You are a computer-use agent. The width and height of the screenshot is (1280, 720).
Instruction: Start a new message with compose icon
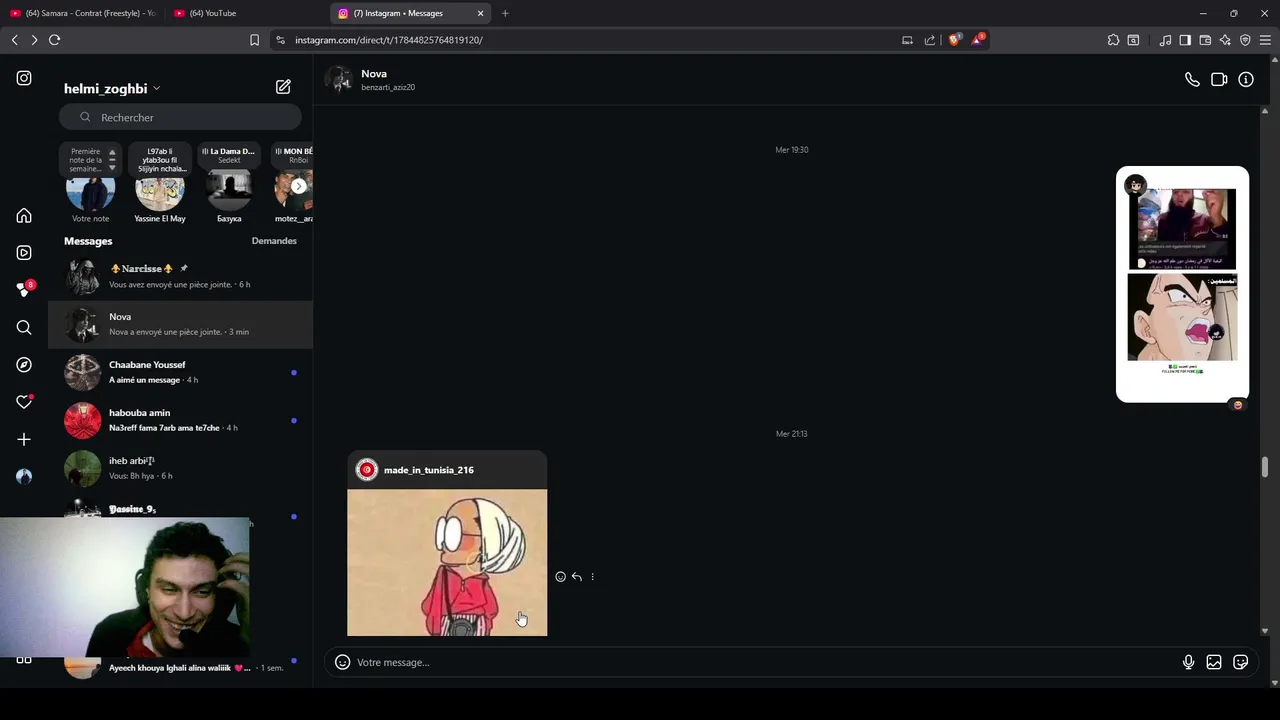pos(283,87)
